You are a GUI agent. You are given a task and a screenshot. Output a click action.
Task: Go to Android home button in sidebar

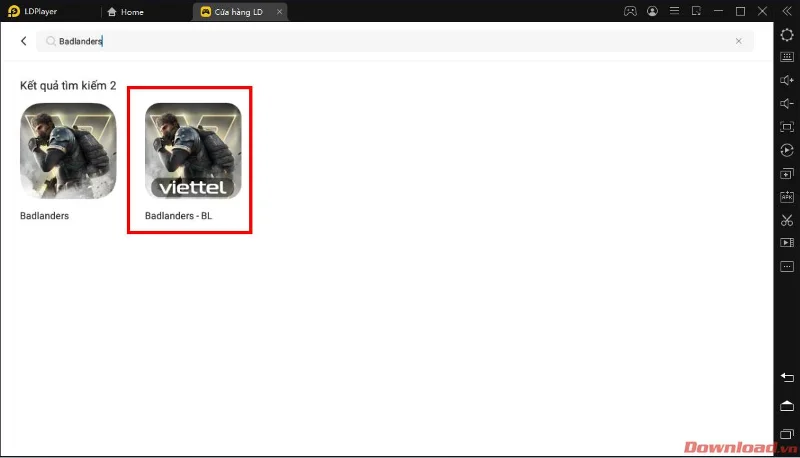pos(787,406)
